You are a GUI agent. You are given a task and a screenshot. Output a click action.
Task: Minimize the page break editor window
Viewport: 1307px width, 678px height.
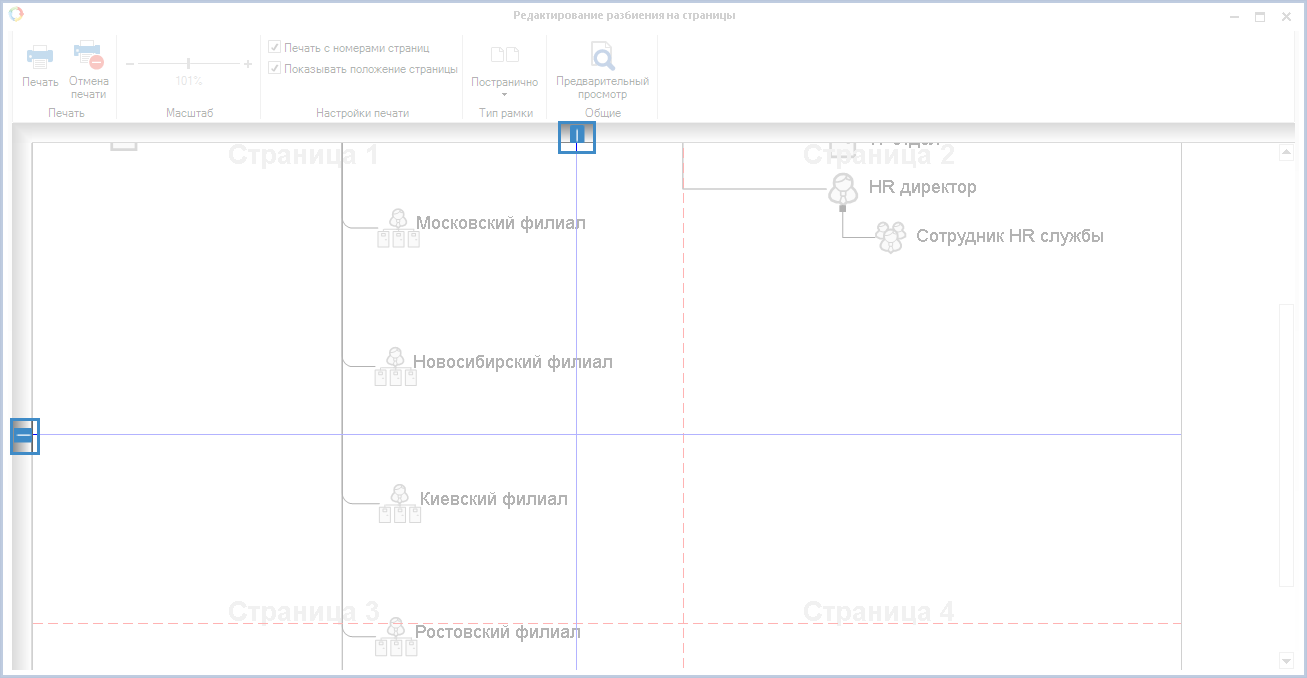(x=1236, y=16)
